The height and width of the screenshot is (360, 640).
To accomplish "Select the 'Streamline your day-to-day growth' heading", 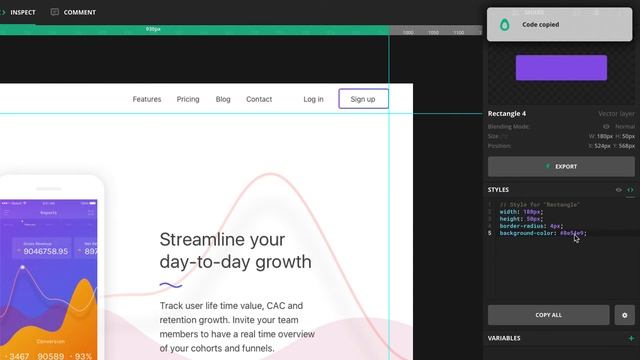I will [236, 251].
